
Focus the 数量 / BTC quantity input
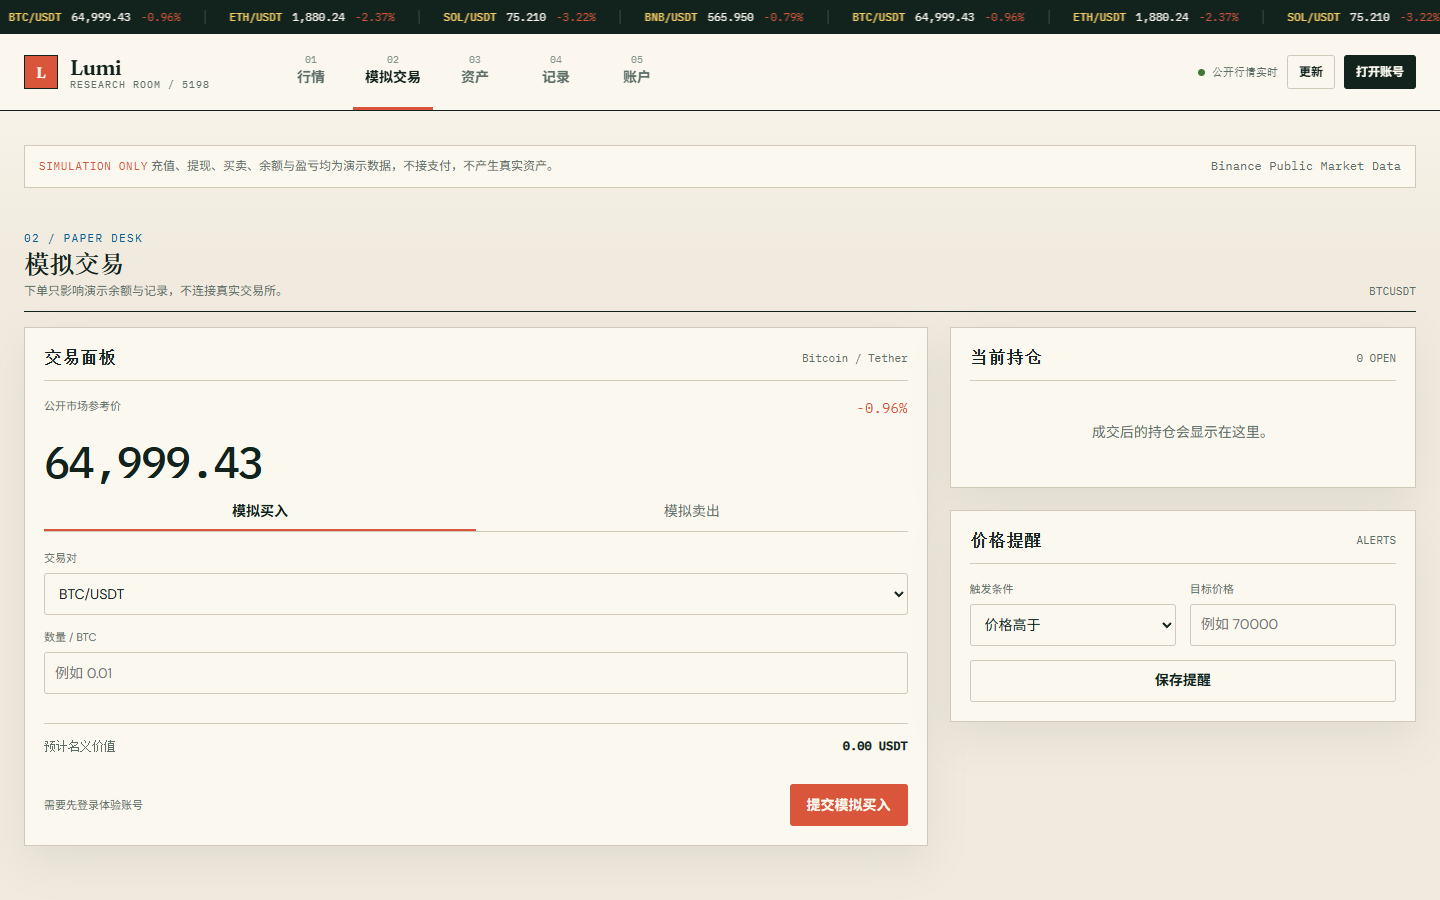coord(476,673)
